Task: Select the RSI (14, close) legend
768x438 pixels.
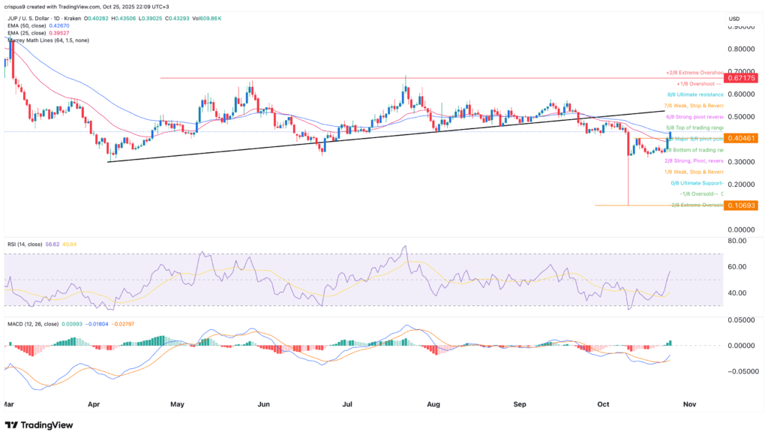Action: [x=24, y=244]
